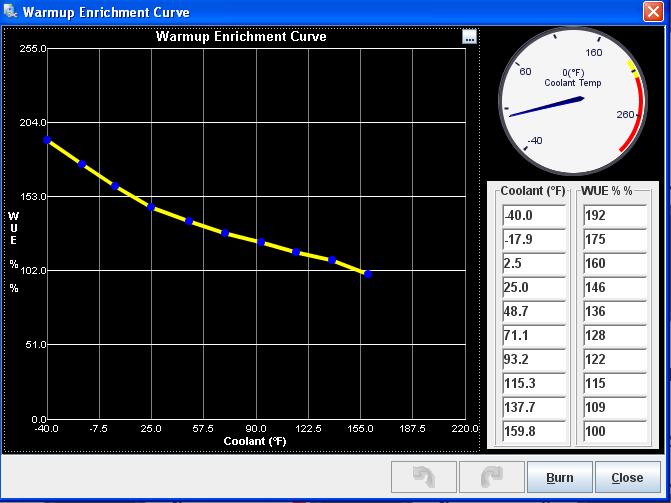Viewport: 671px width, 503px height.
Task: Select the first curve point at -40°F
Action: (x=47, y=140)
